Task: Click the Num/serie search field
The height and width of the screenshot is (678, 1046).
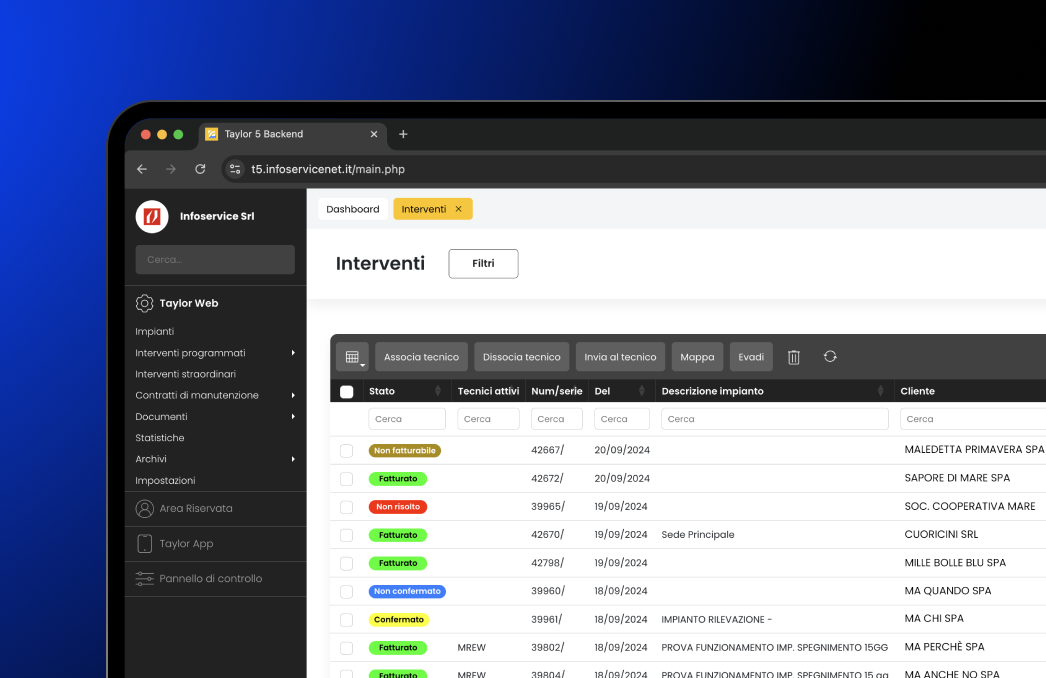Action: click(x=557, y=419)
